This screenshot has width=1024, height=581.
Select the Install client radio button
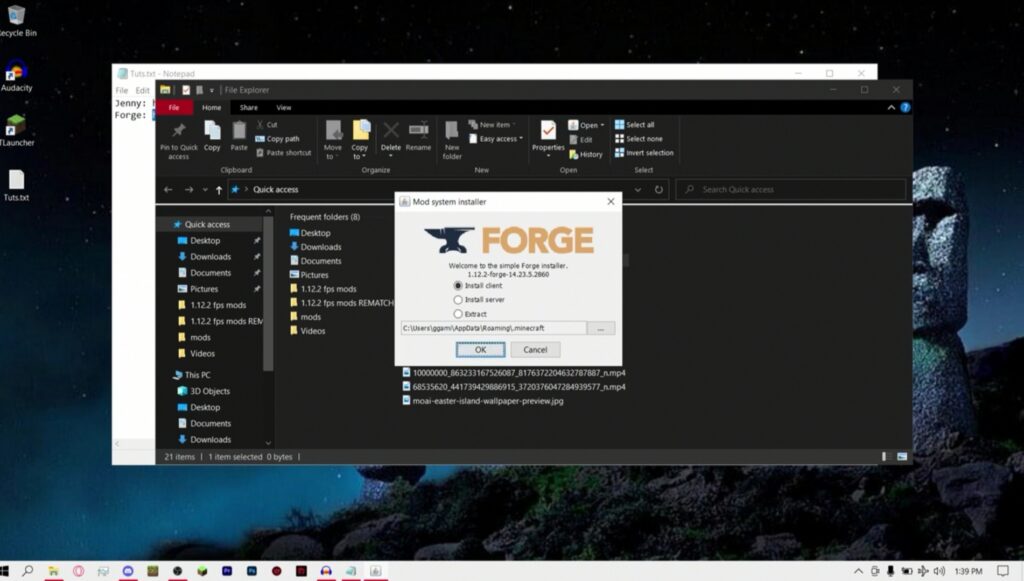[458, 285]
